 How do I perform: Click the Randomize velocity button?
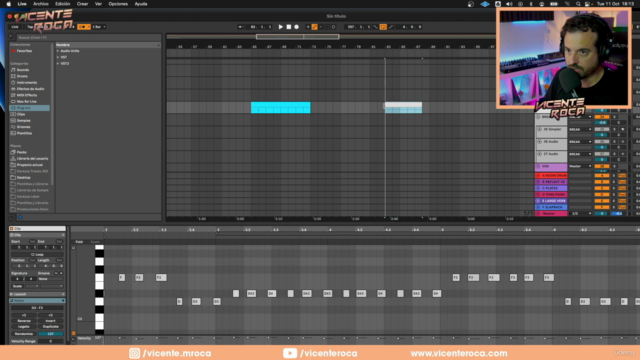tap(24, 334)
